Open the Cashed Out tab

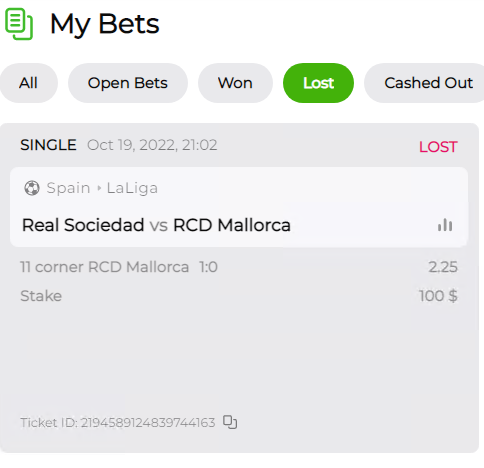pos(428,83)
